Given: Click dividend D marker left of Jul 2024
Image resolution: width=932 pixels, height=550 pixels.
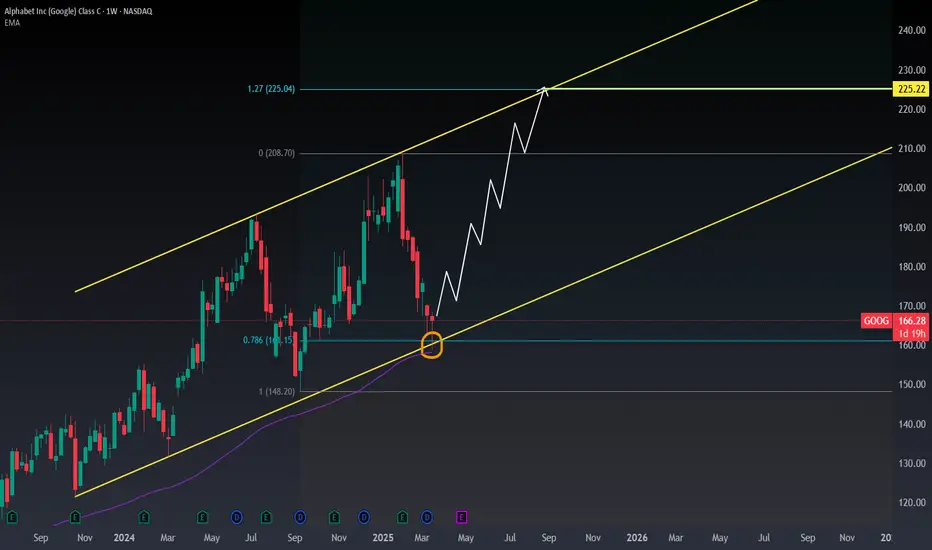Looking at the screenshot, I should (237, 517).
